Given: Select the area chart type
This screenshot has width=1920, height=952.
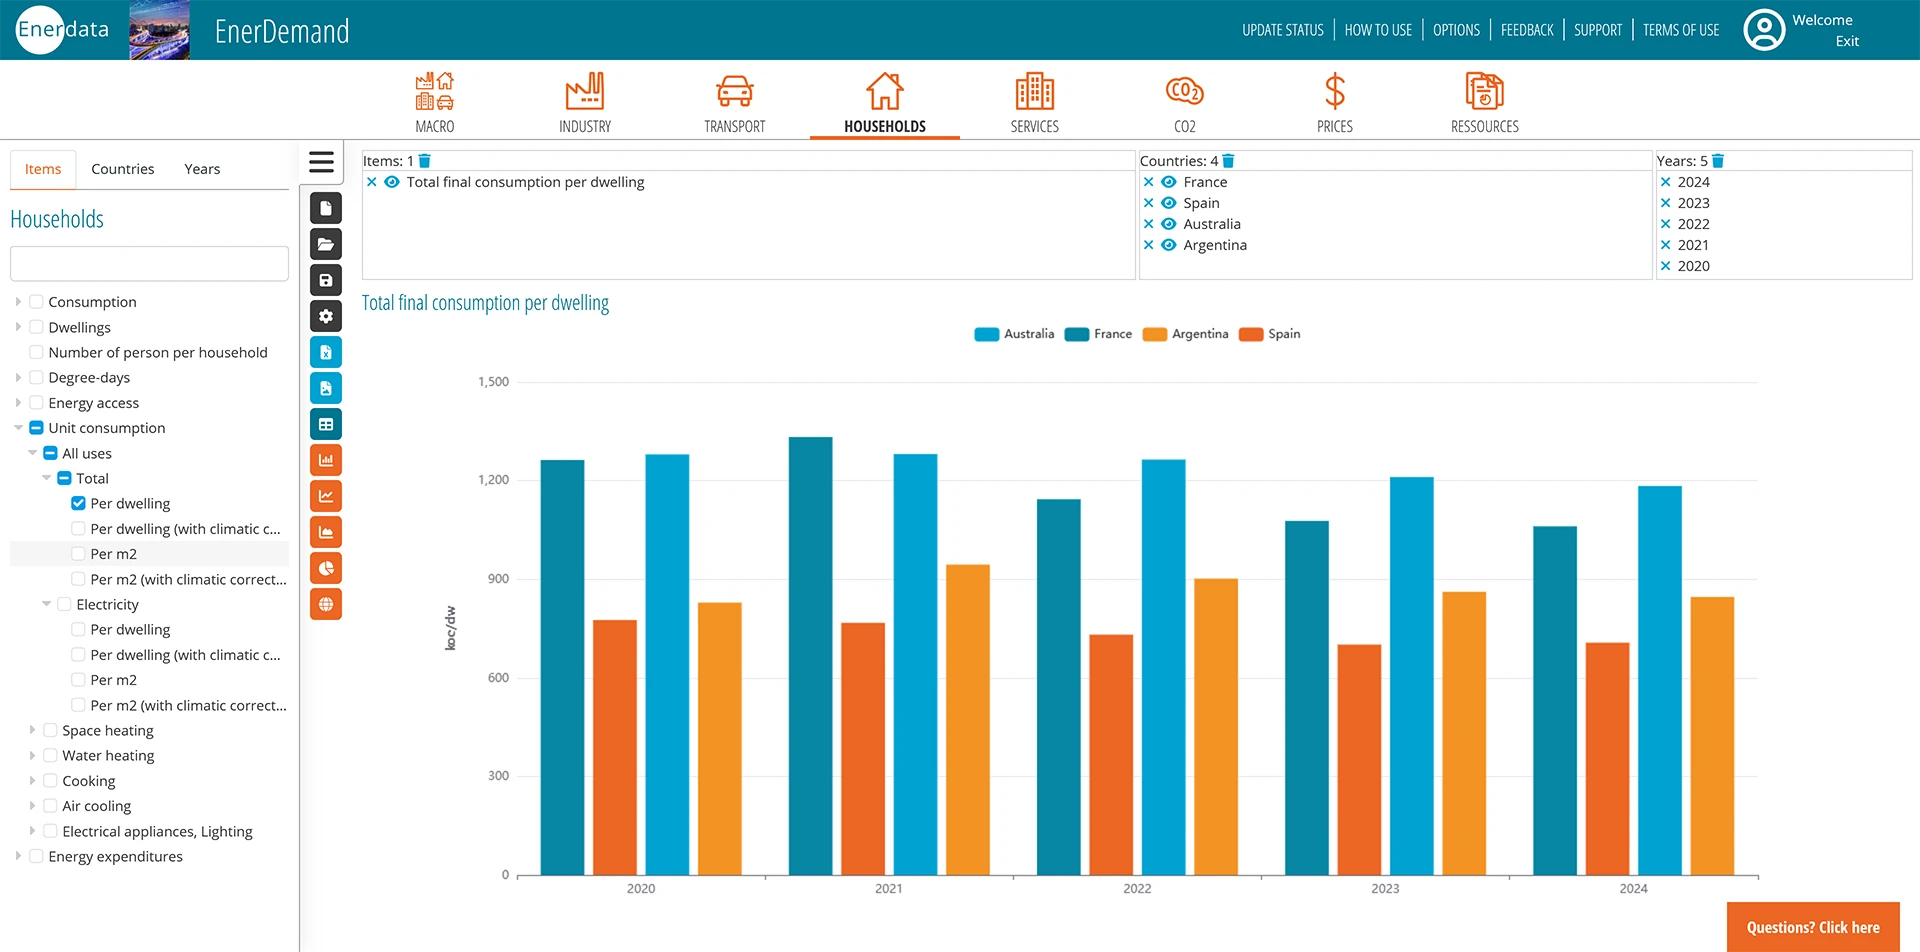Looking at the screenshot, I should 325,531.
